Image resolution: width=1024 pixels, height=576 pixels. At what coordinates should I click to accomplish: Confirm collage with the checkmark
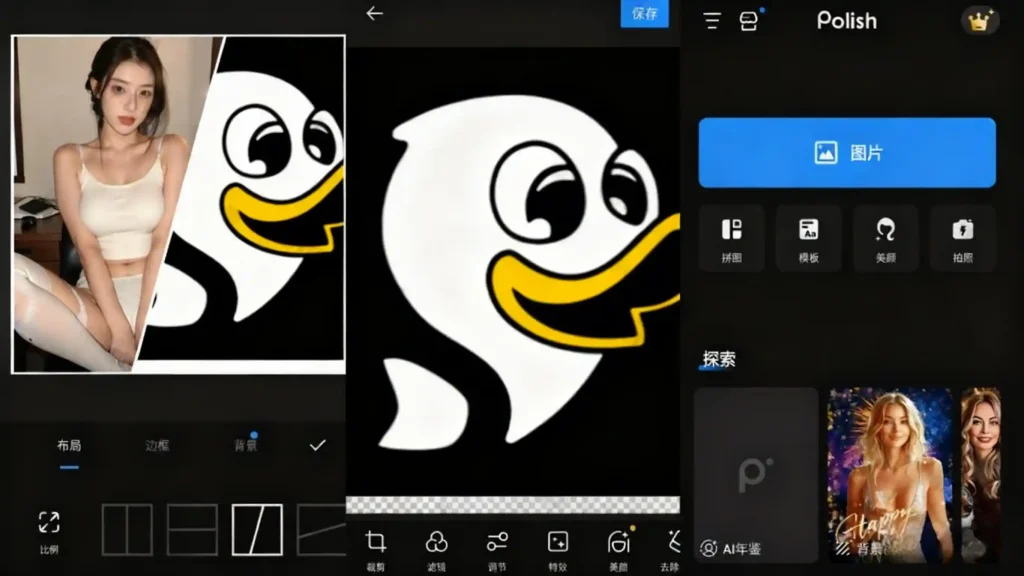pos(317,445)
